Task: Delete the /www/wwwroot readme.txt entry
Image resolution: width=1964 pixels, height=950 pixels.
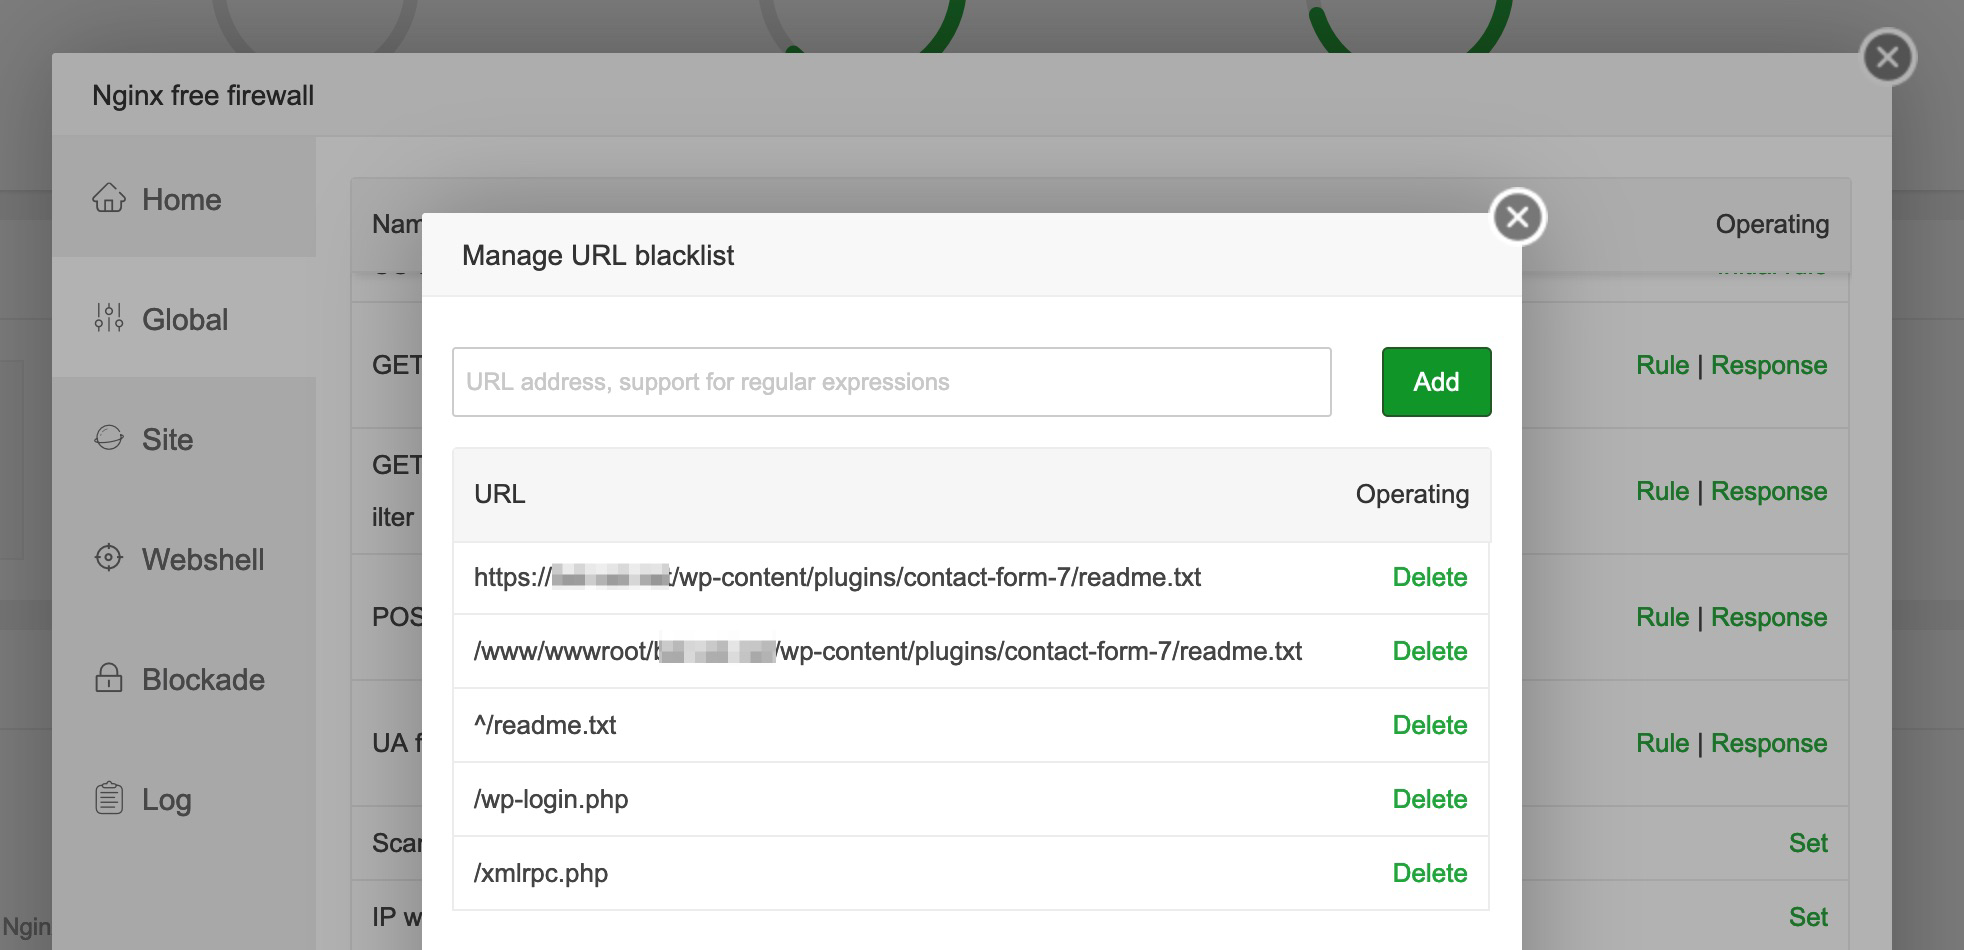Action: [1429, 651]
